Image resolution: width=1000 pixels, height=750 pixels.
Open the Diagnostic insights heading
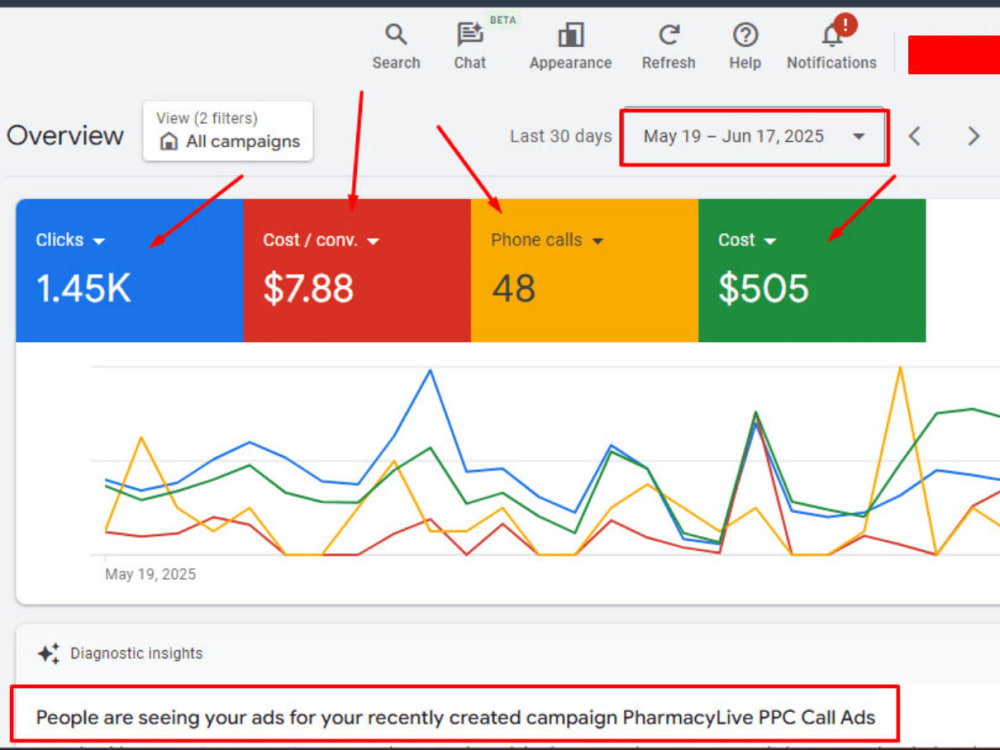click(x=136, y=654)
